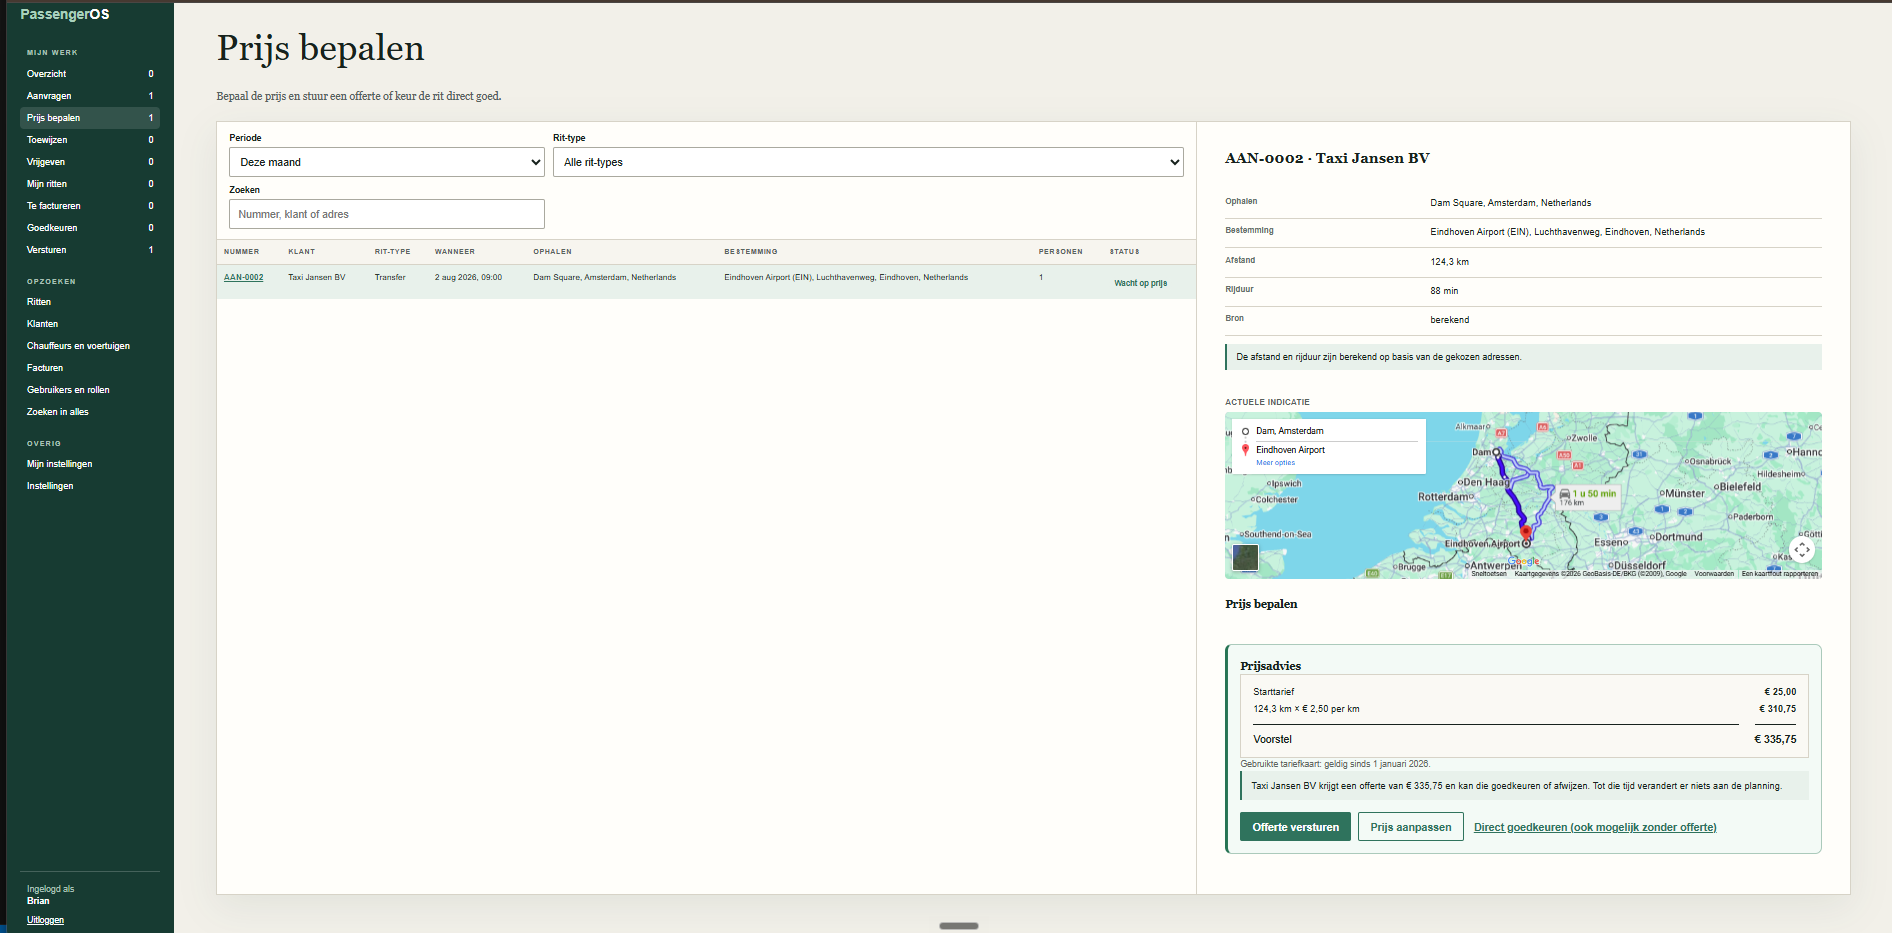This screenshot has width=1892, height=933.
Task: Select Prijs bepalen in the sidebar
Action: [x=90, y=118]
